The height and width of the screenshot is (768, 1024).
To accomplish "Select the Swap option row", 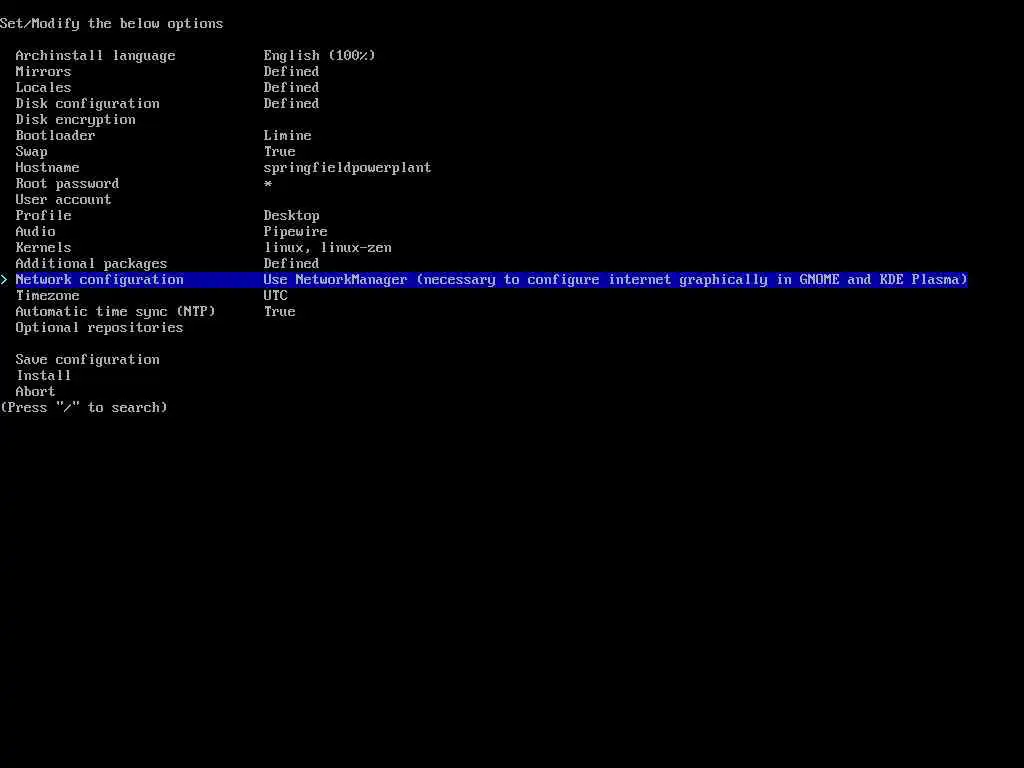I will click(31, 152).
